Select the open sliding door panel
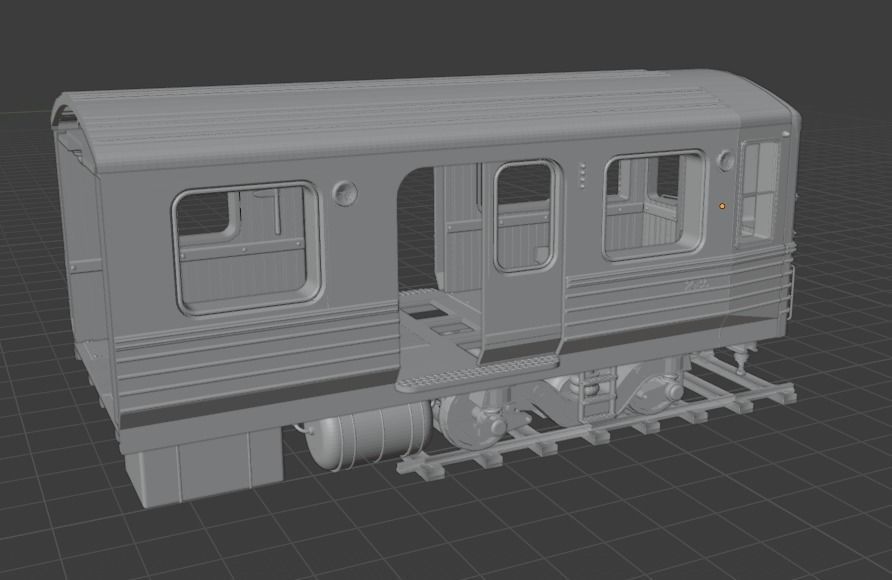 click(x=522, y=263)
